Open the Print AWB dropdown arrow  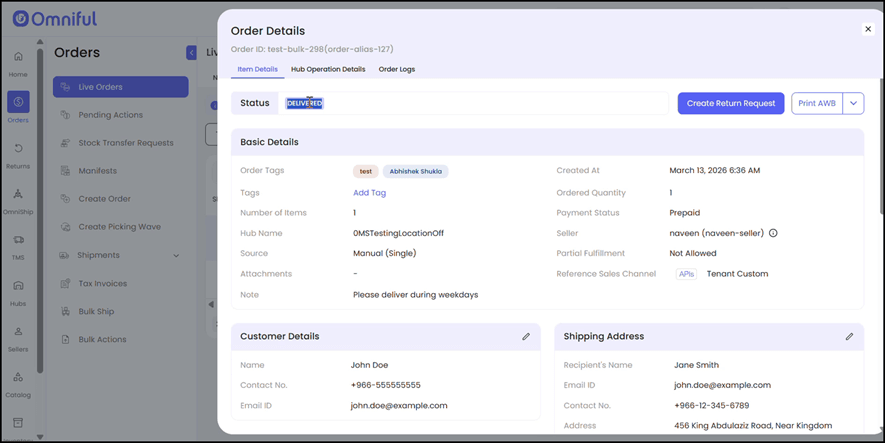853,103
